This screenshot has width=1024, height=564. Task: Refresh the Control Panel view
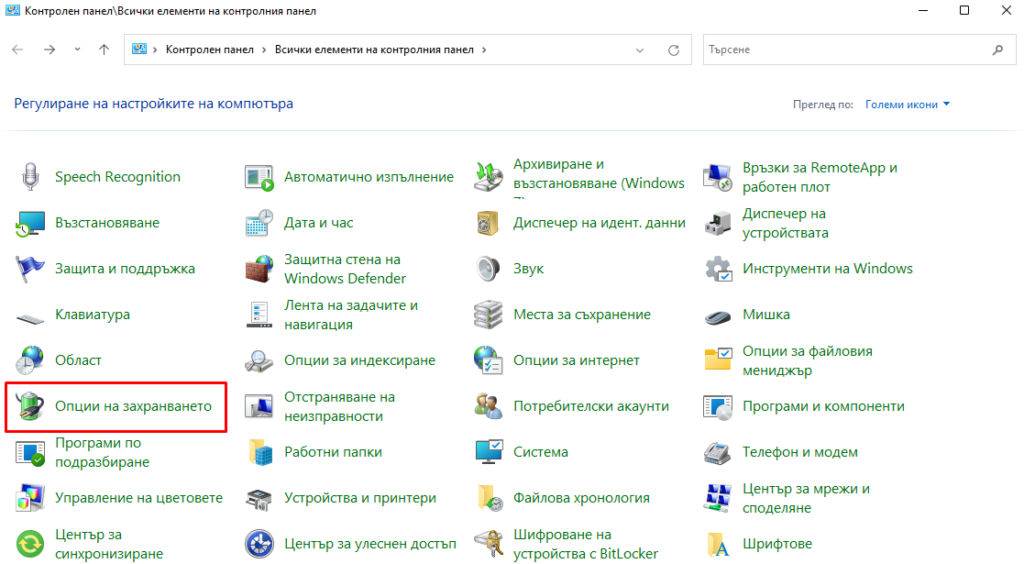pyautogui.click(x=673, y=50)
